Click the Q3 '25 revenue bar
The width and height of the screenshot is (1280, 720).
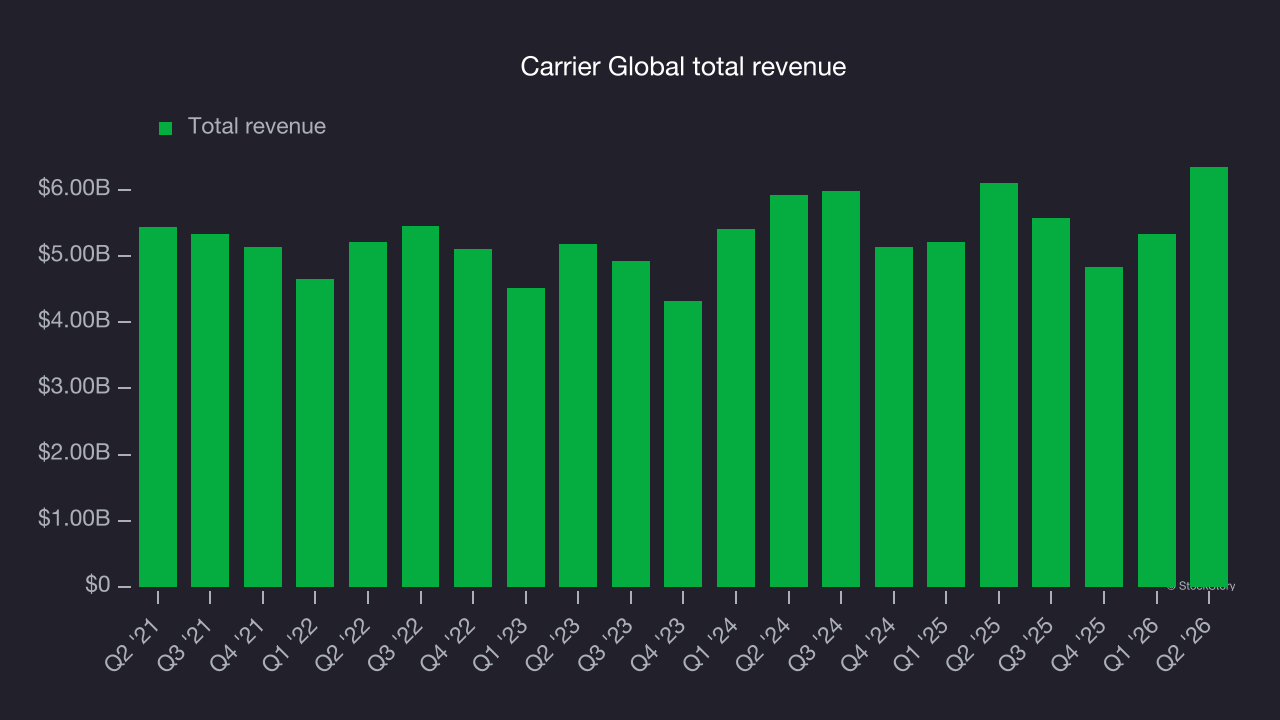pyautogui.click(x=1051, y=402)
